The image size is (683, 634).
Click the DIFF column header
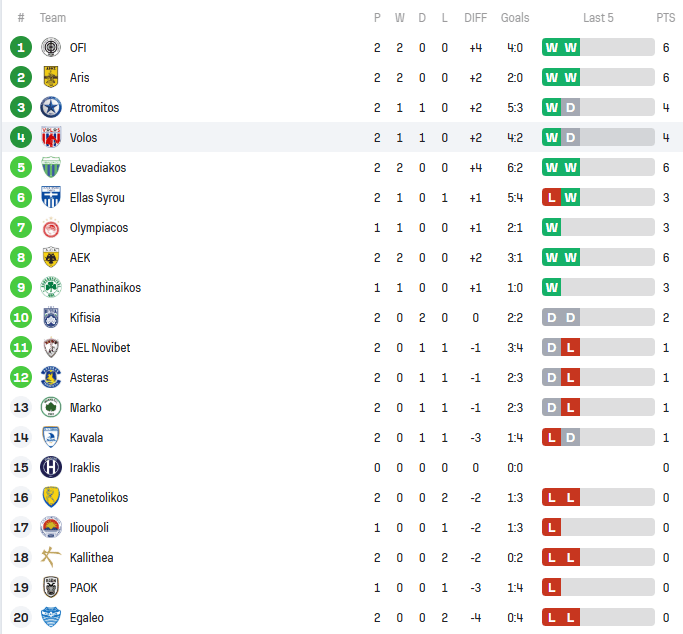click(x=476, y=18)
